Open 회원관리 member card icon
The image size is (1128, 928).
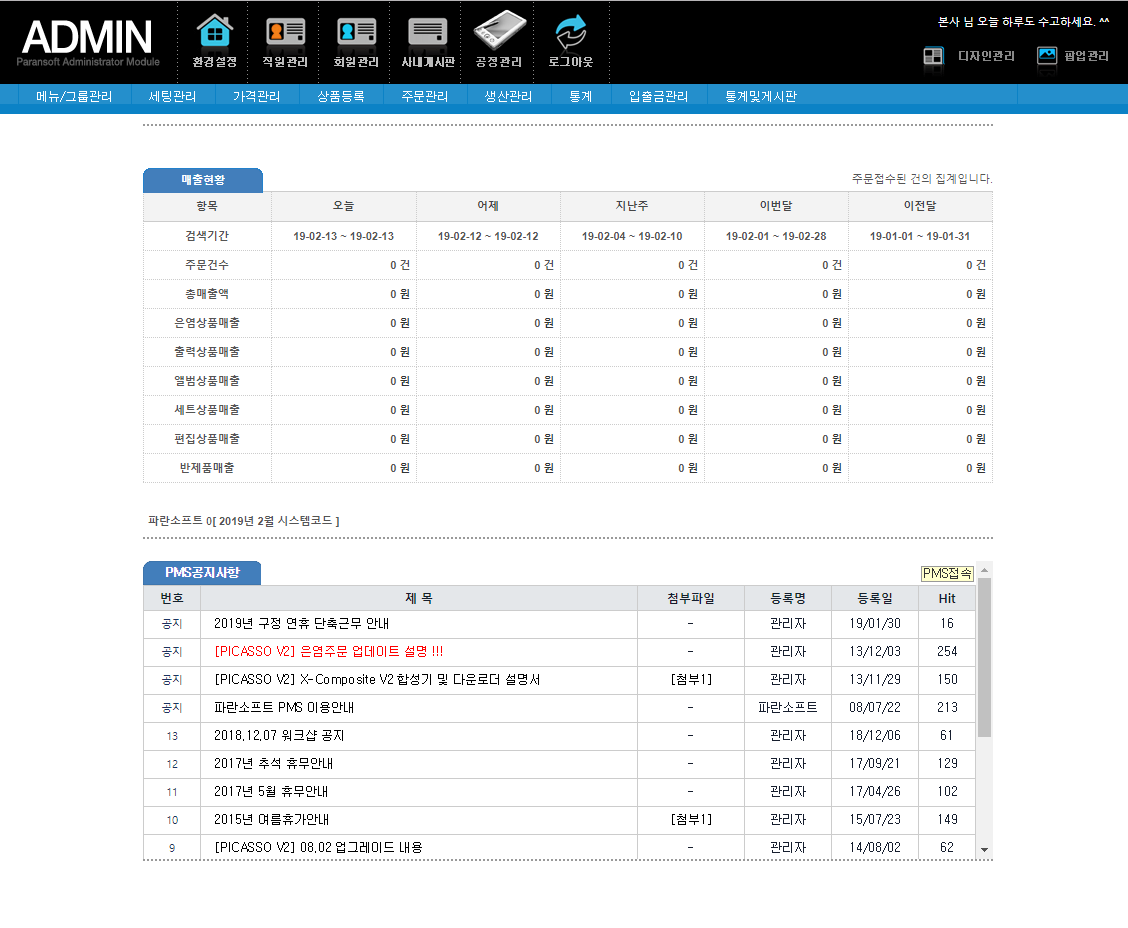pos(355,32)
